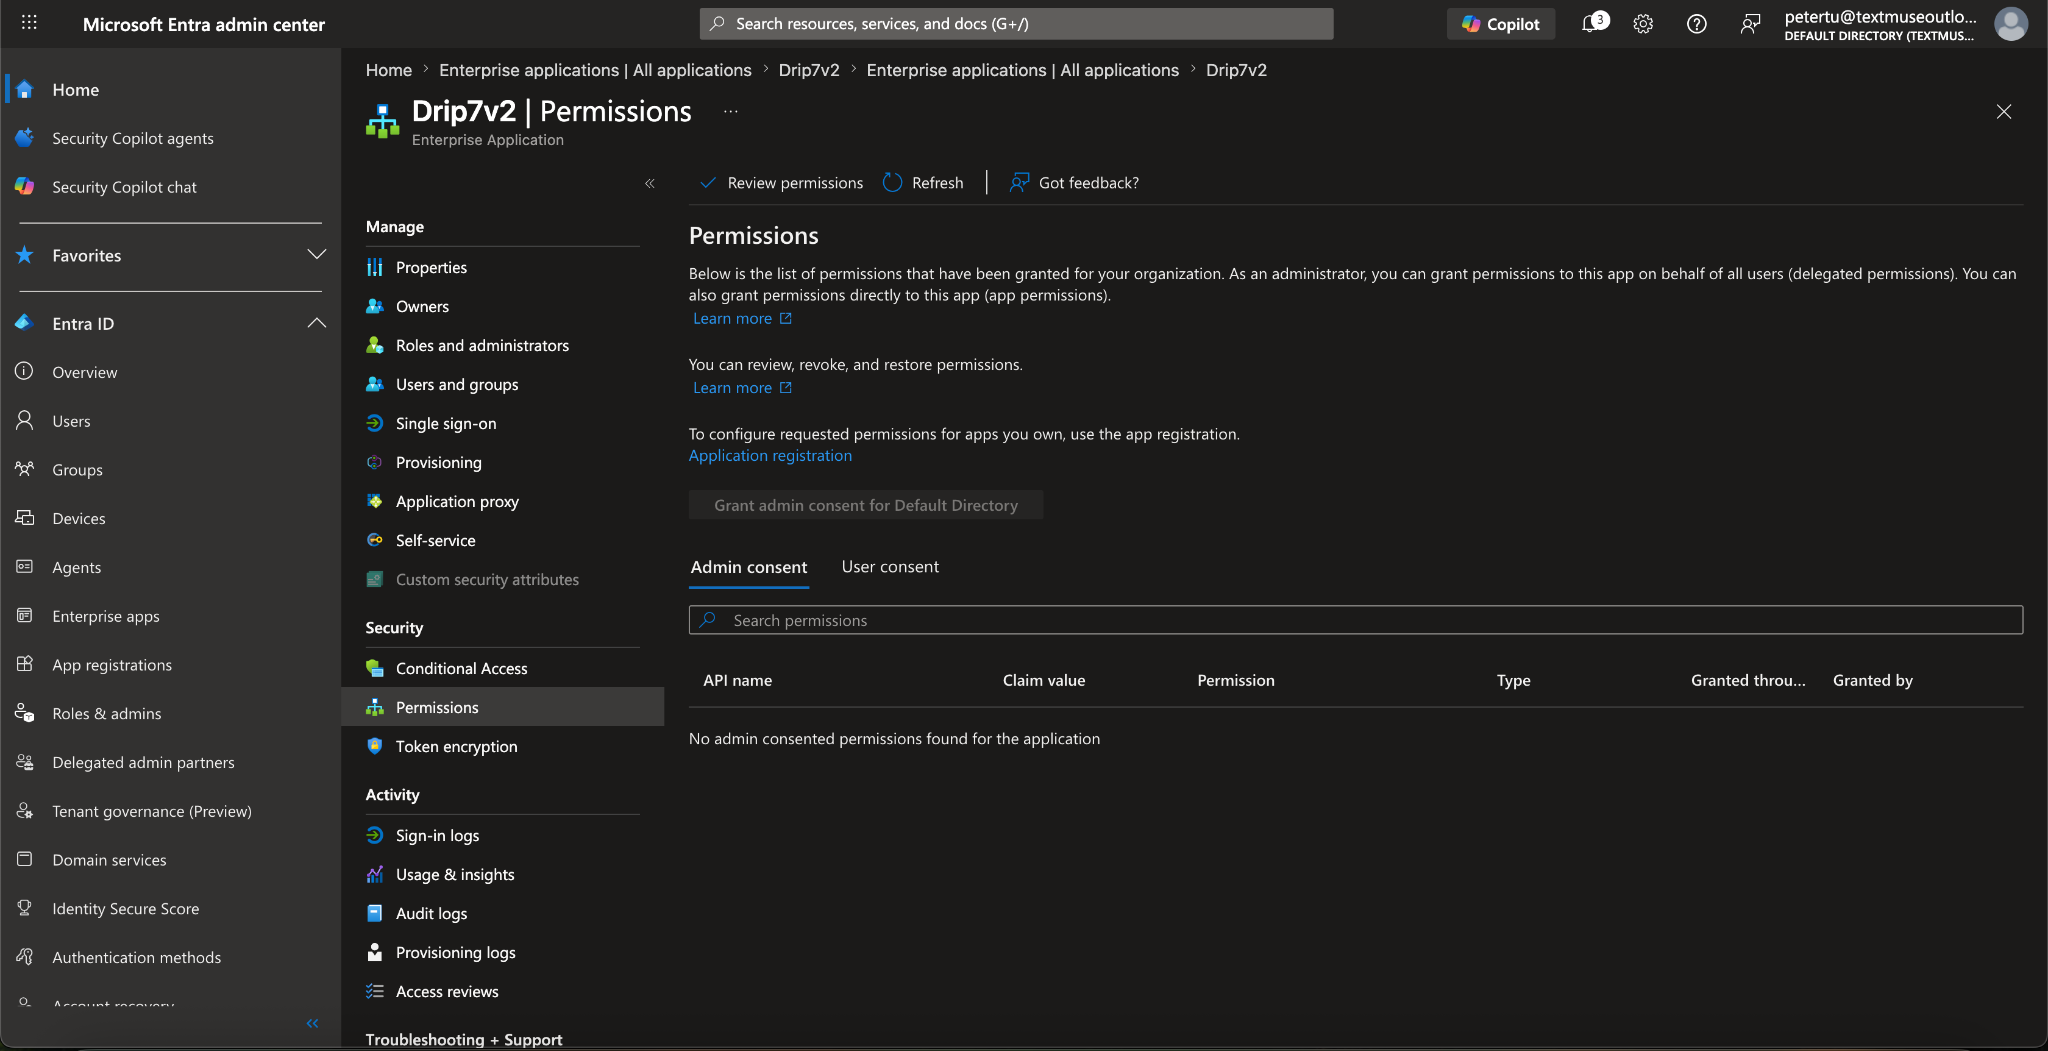The height and width of the screenshot is (1051, 2048).
Task: Switch to the Admin consent tab
Action: click(749, 567)
